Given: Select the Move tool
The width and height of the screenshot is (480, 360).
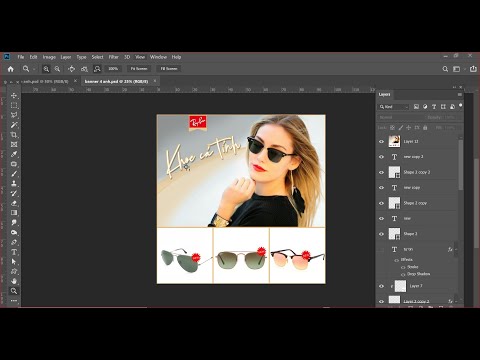Looking at the screenshot, I should click(14, 96).
